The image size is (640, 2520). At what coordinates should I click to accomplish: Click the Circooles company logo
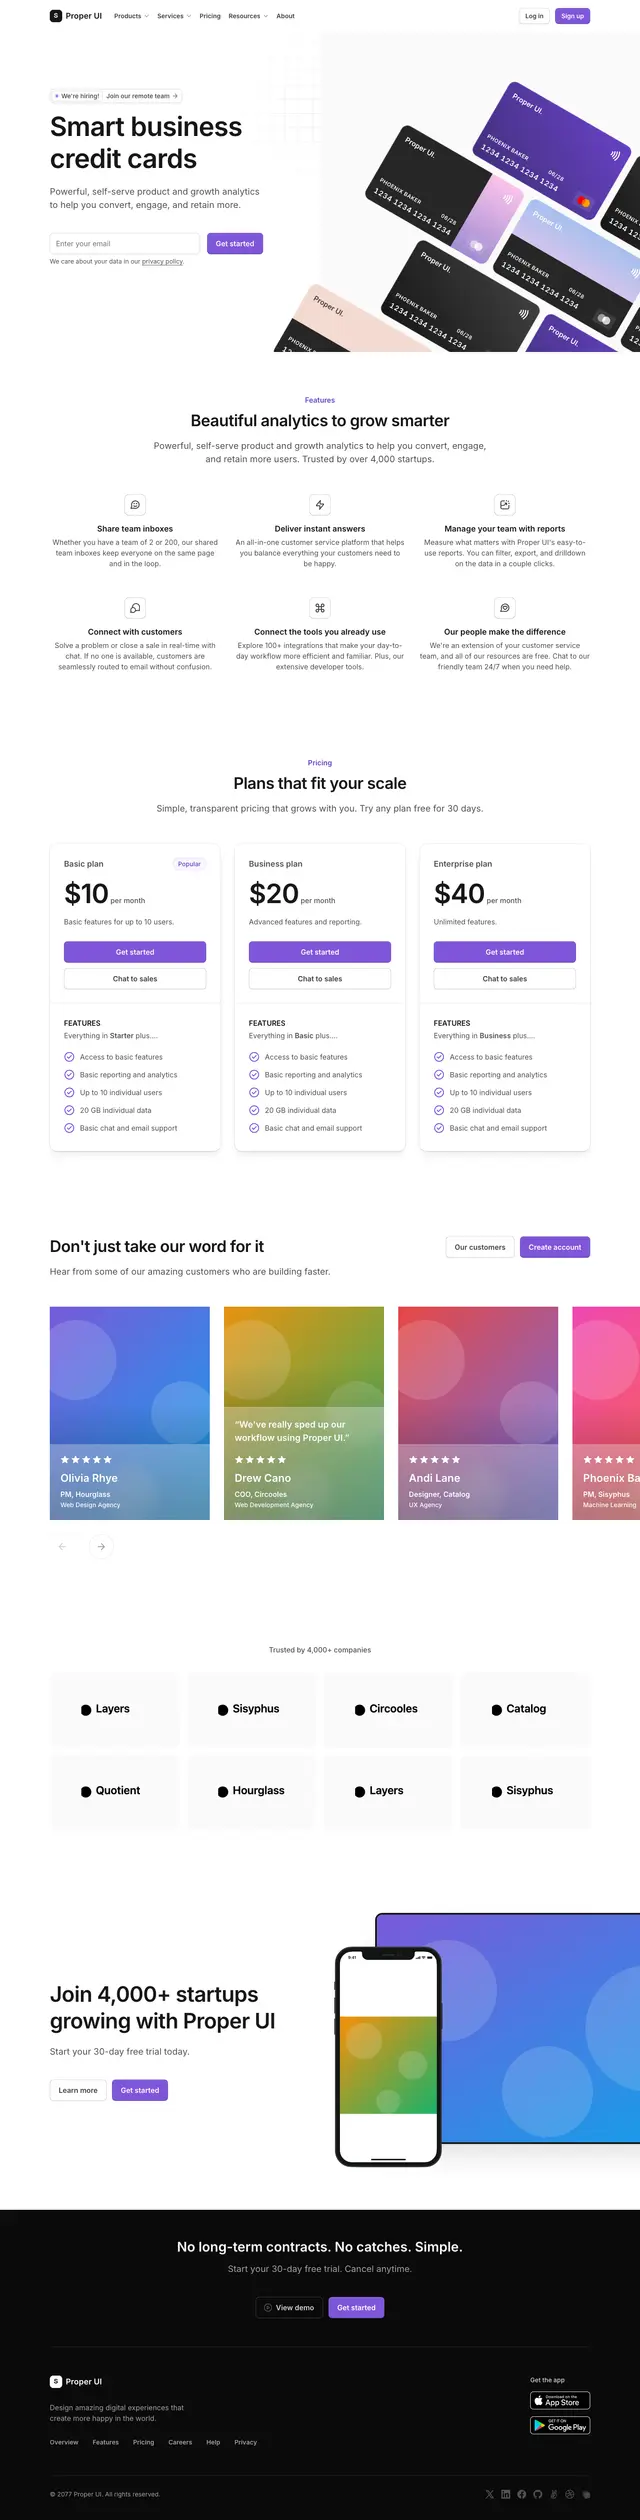click(386, 1709)
